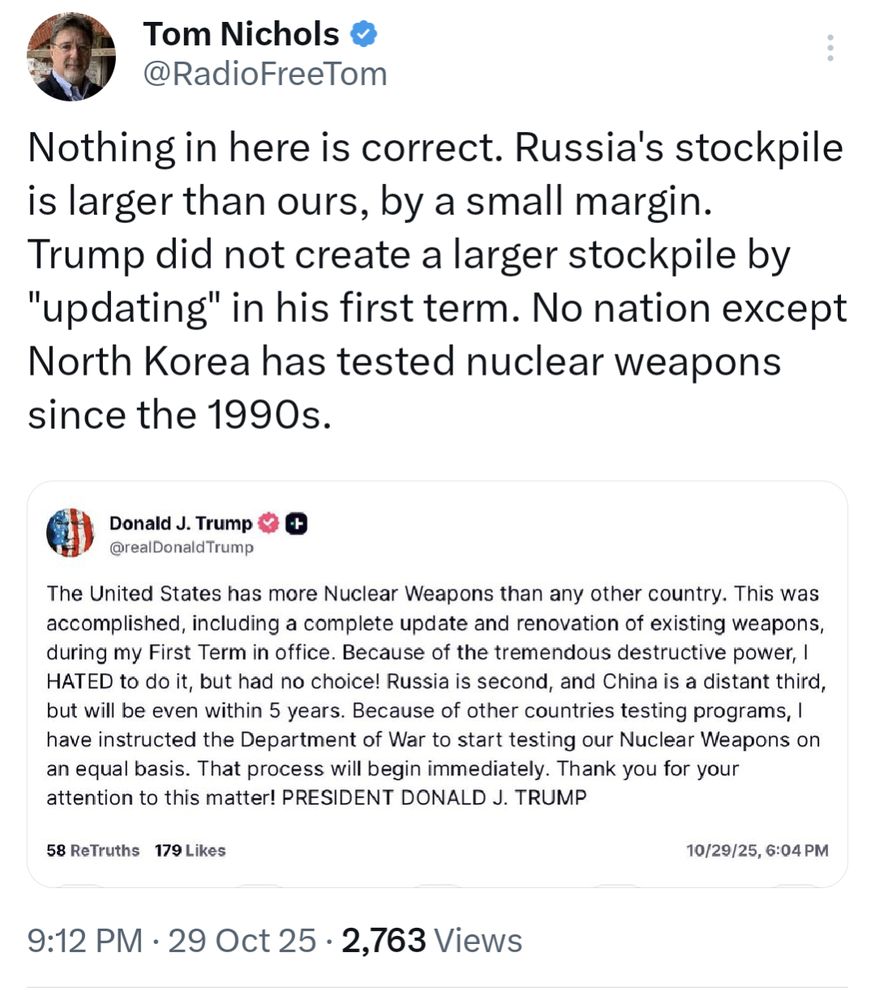Click Donald J. Trump's avatar in quoted post

pos(70,532)
